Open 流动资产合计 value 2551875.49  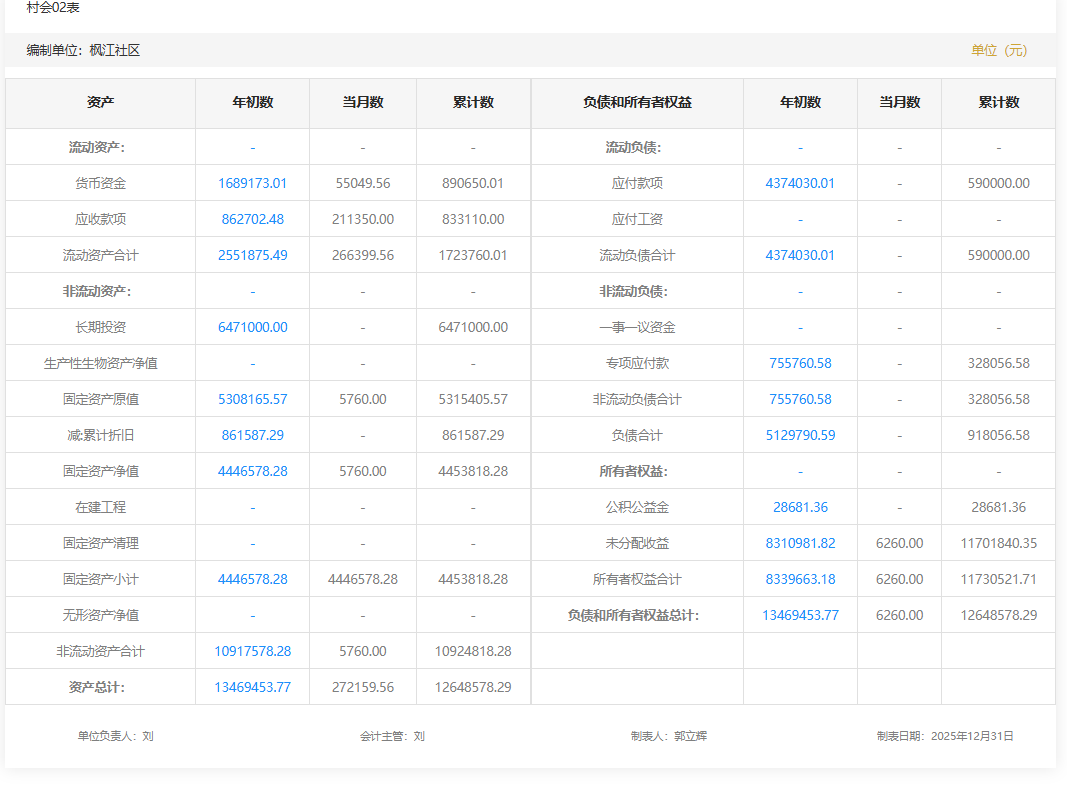(x=252, y=255)
